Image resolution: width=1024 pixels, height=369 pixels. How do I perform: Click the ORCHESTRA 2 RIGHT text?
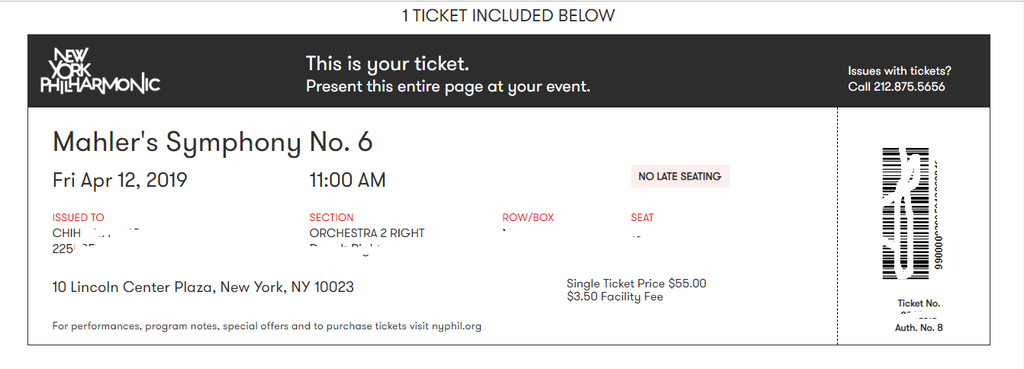click(x=366, y=233)
